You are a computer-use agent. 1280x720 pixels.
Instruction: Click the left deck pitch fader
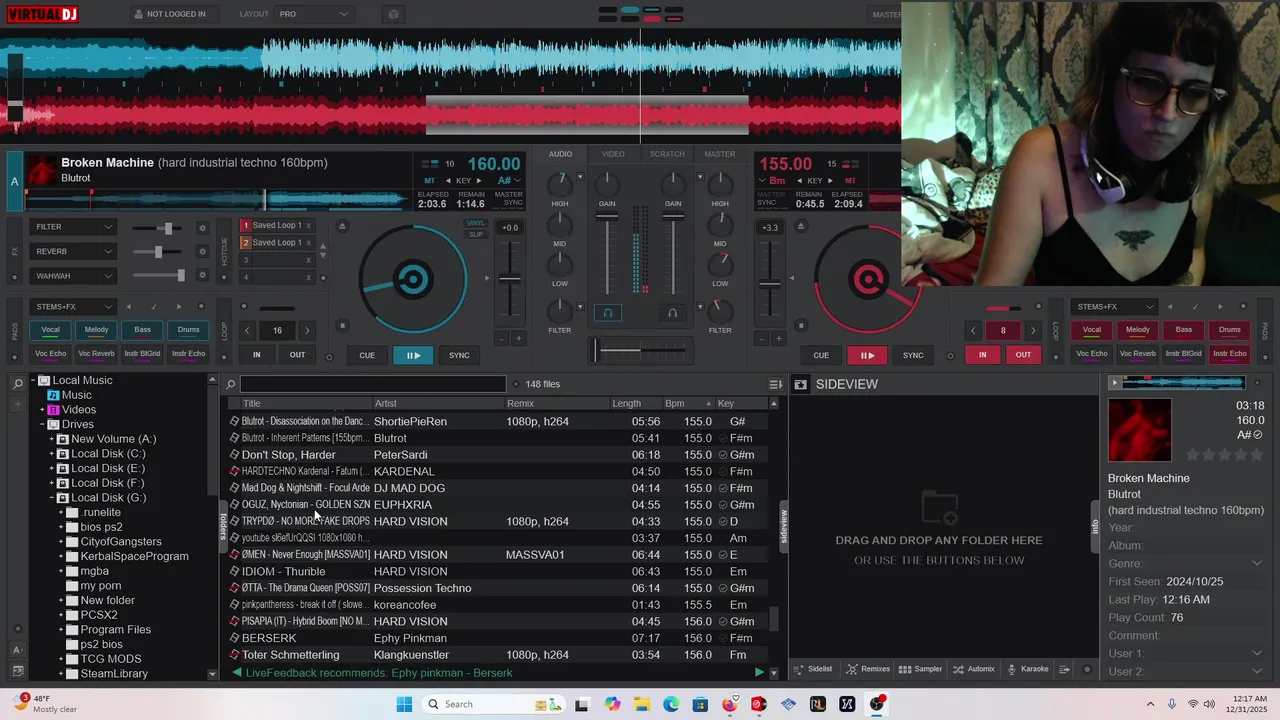point(510,279)
